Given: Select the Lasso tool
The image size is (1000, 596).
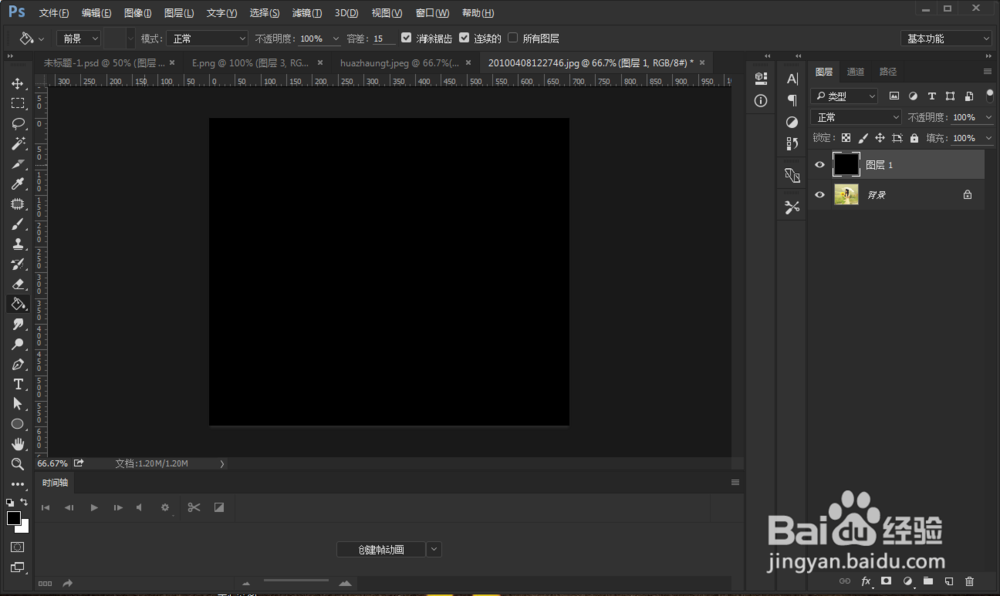Looking at the screenshot, I should click(18, 123).
